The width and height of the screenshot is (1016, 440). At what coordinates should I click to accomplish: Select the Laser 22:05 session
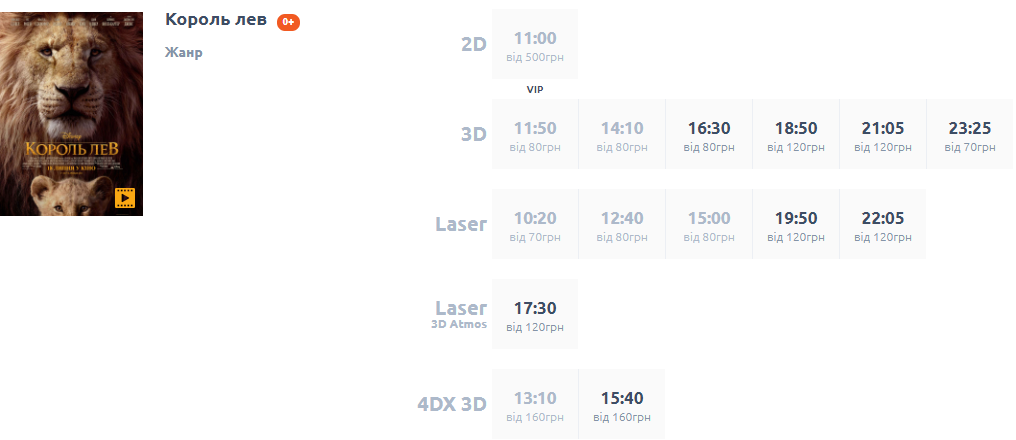(x=883, y=225)
